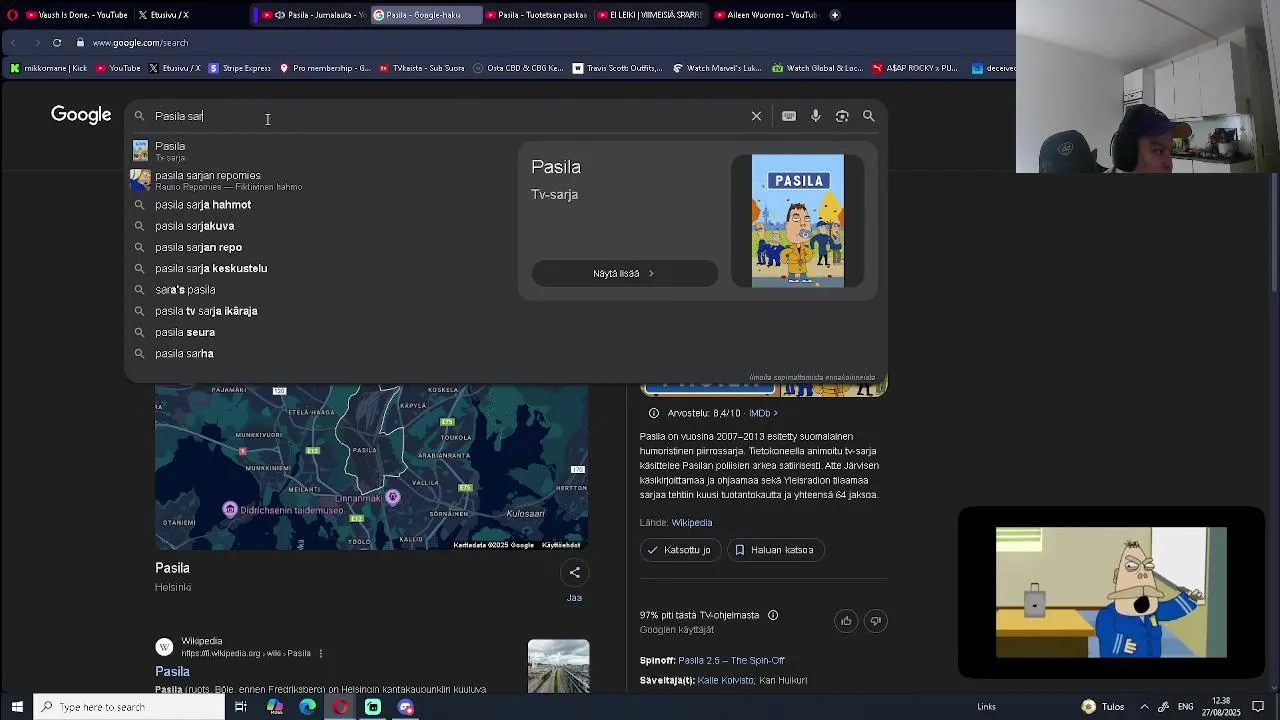Clear the search box with the X icon
Viewport: 1280px width, 720px height.
756,116
